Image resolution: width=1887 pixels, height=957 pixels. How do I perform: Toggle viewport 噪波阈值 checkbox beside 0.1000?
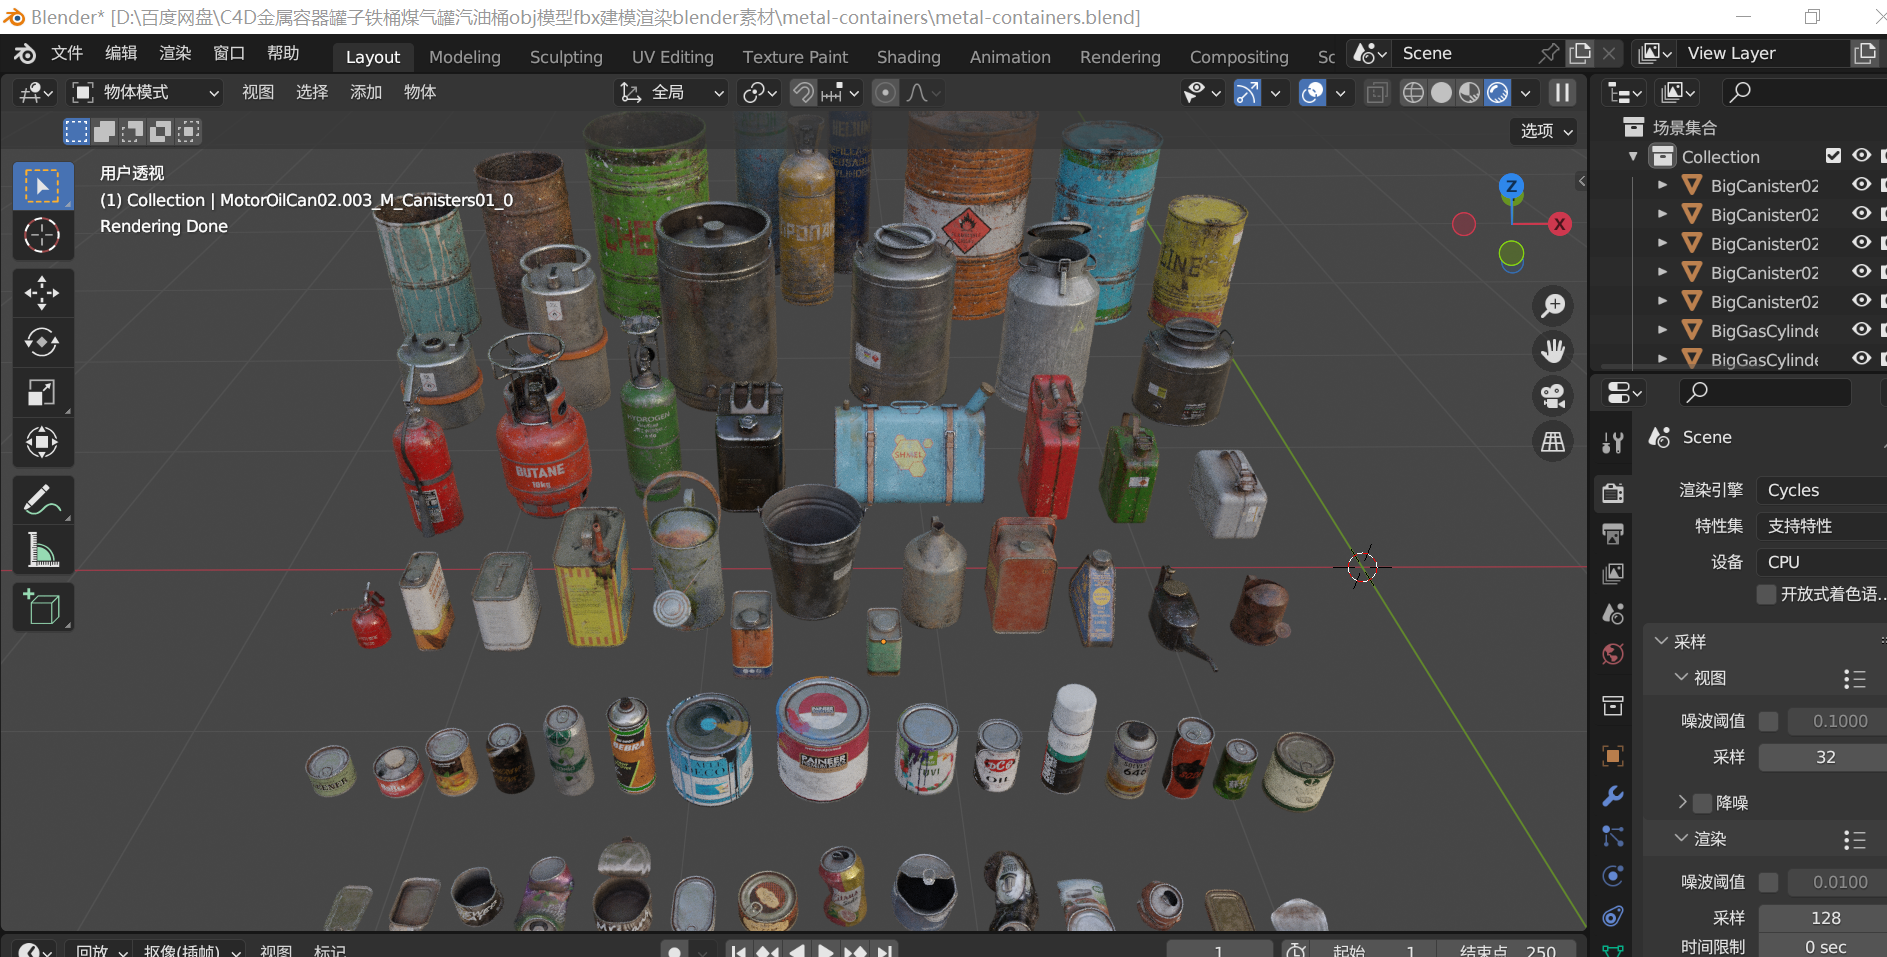pos(1768,721)
